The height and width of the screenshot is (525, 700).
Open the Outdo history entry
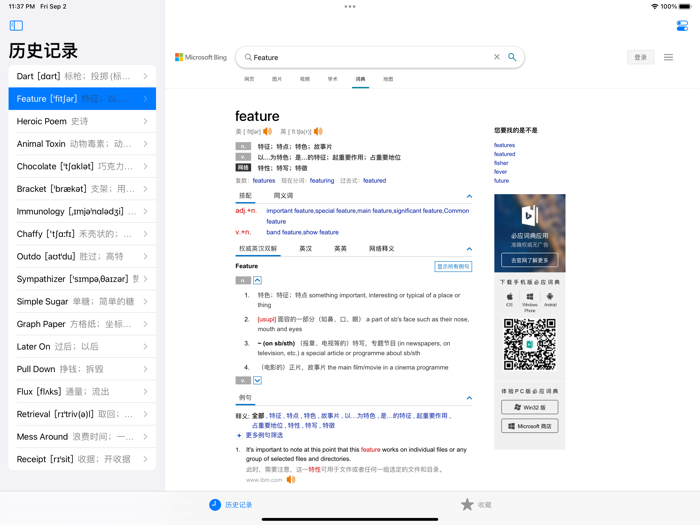[x=82, y=256]
